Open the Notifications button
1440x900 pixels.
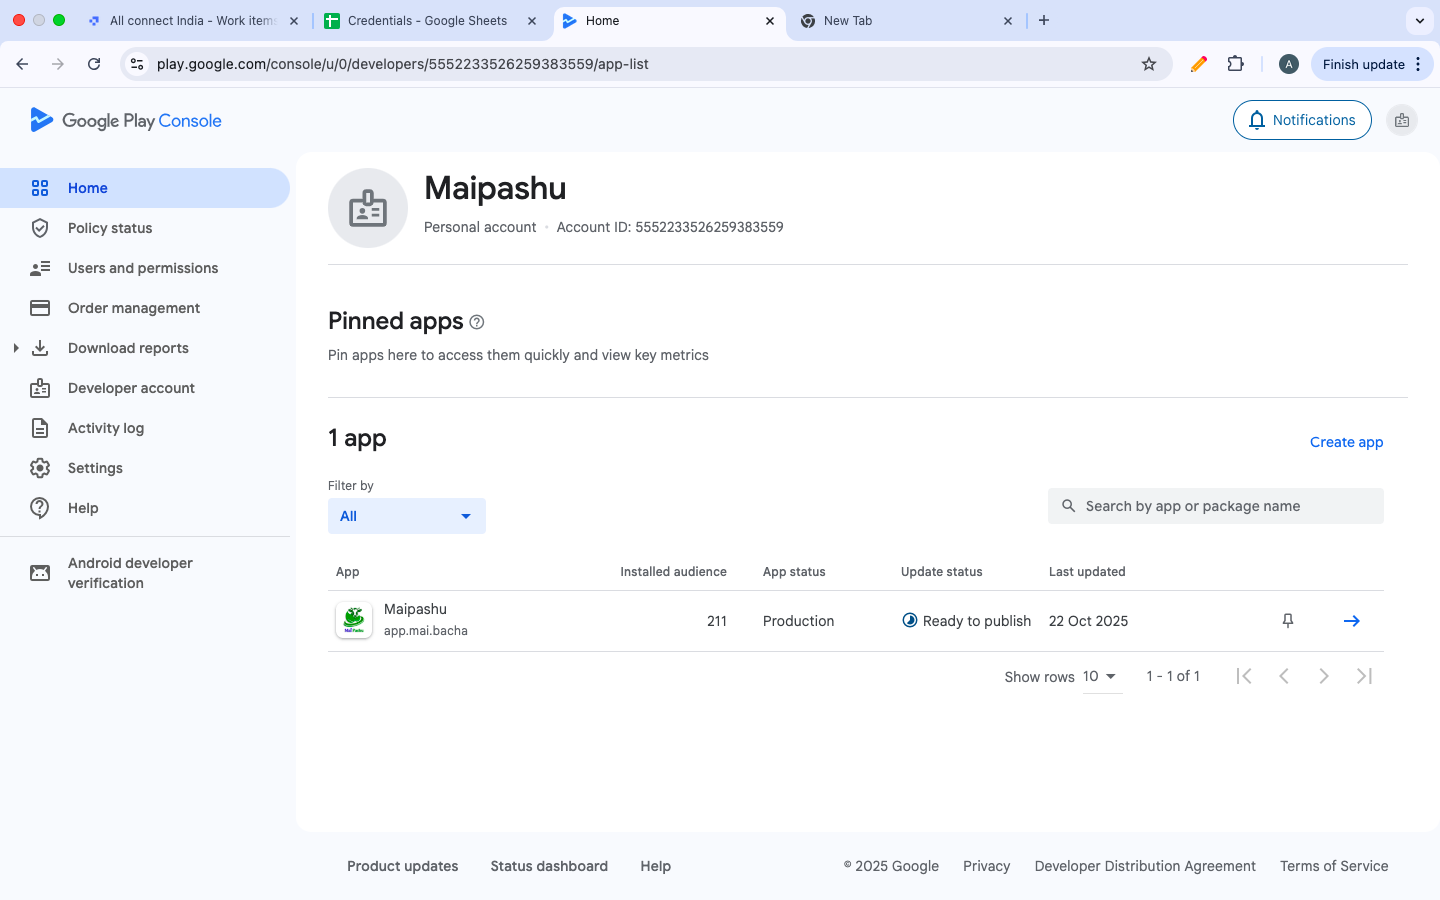point(1301,120)
